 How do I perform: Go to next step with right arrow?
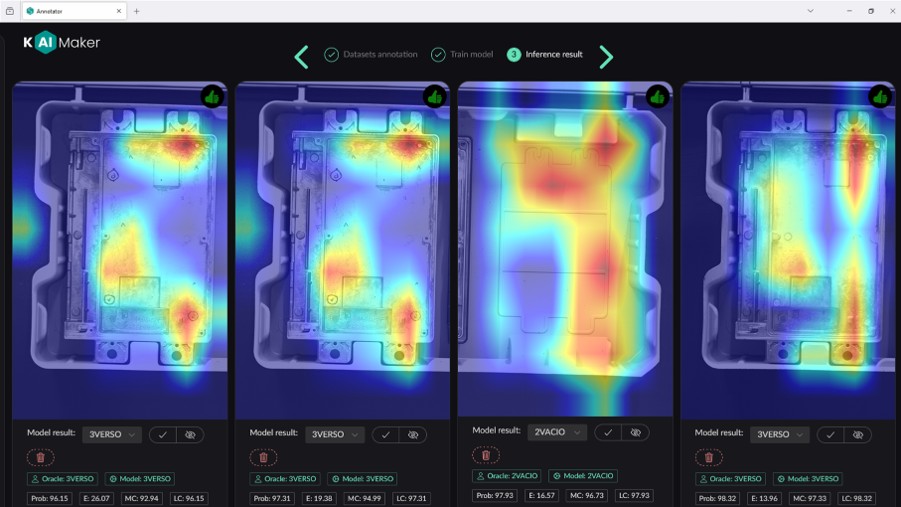(606, 56)
